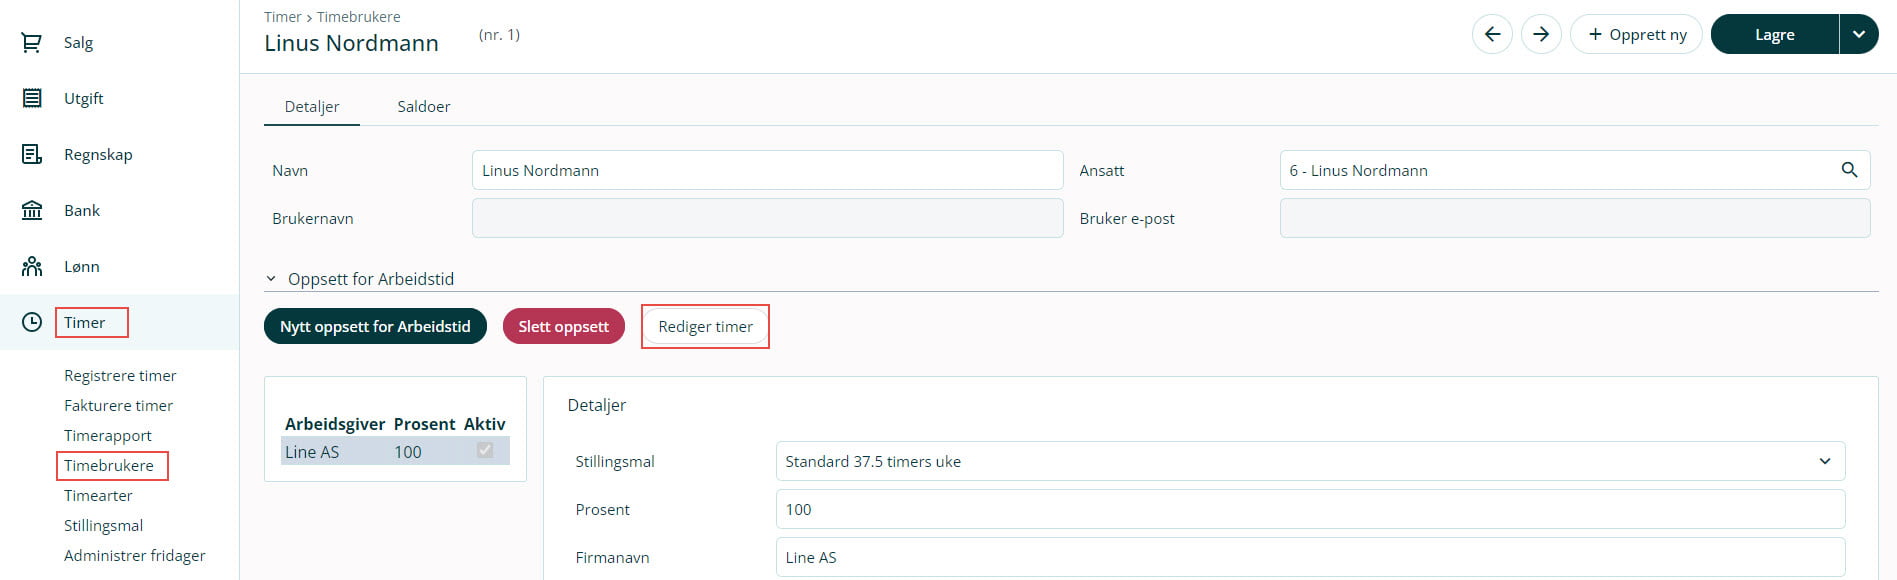Open Administrer fridager in sidebar
This screenshot has width=1897, height=580.
(135, 556)
